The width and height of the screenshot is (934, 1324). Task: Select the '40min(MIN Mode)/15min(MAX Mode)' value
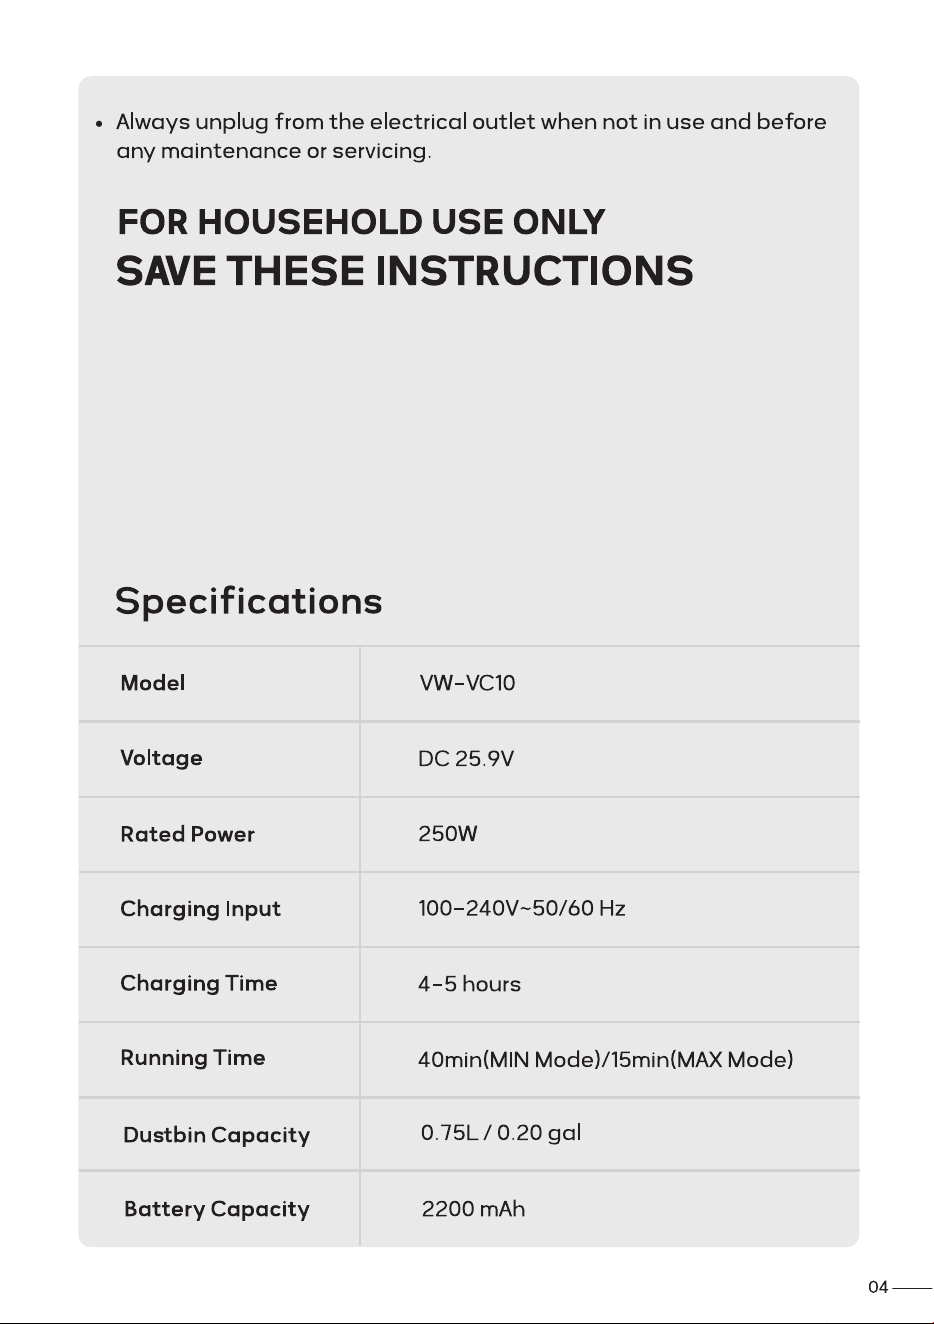(x=606, y=1060)
